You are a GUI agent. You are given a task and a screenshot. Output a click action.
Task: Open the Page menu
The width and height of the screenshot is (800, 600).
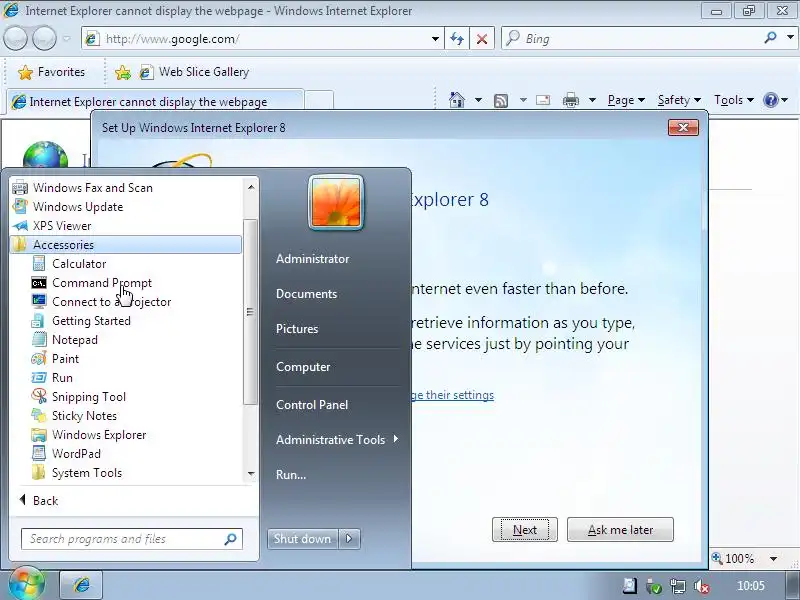pyautogui.click(x=626, y=100)
